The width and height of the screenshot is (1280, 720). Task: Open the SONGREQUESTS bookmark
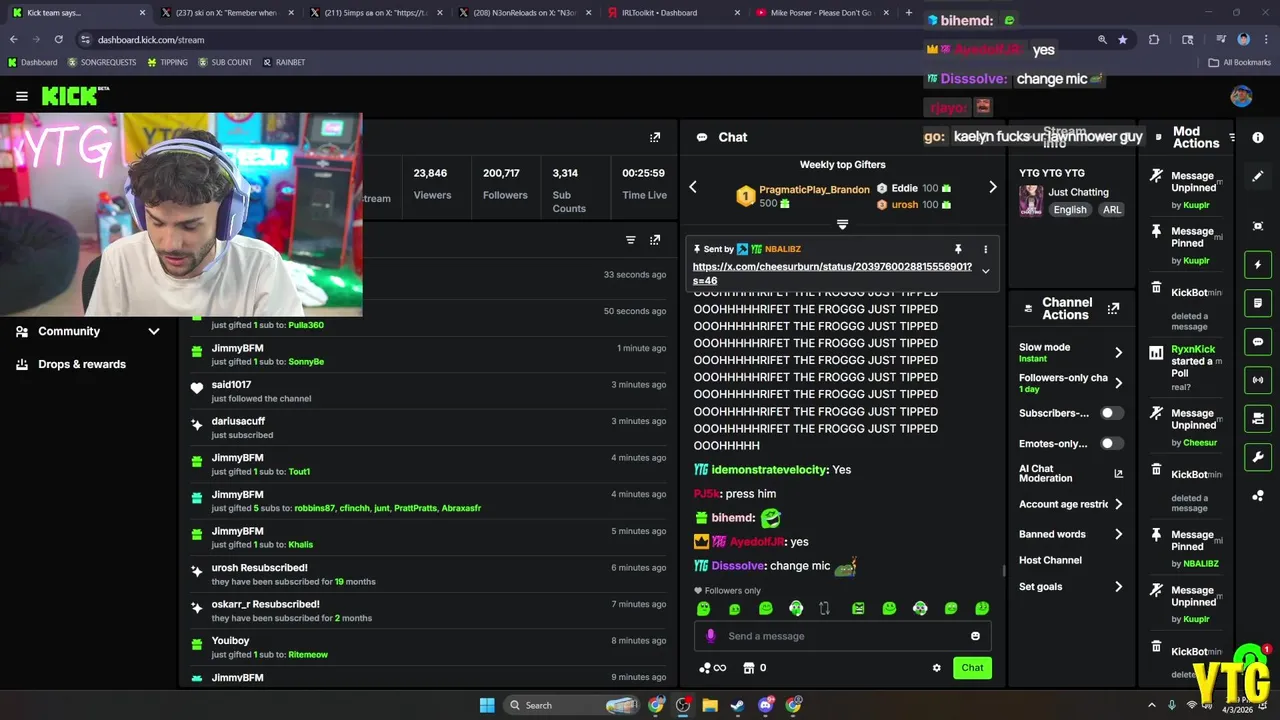[102, 62]
